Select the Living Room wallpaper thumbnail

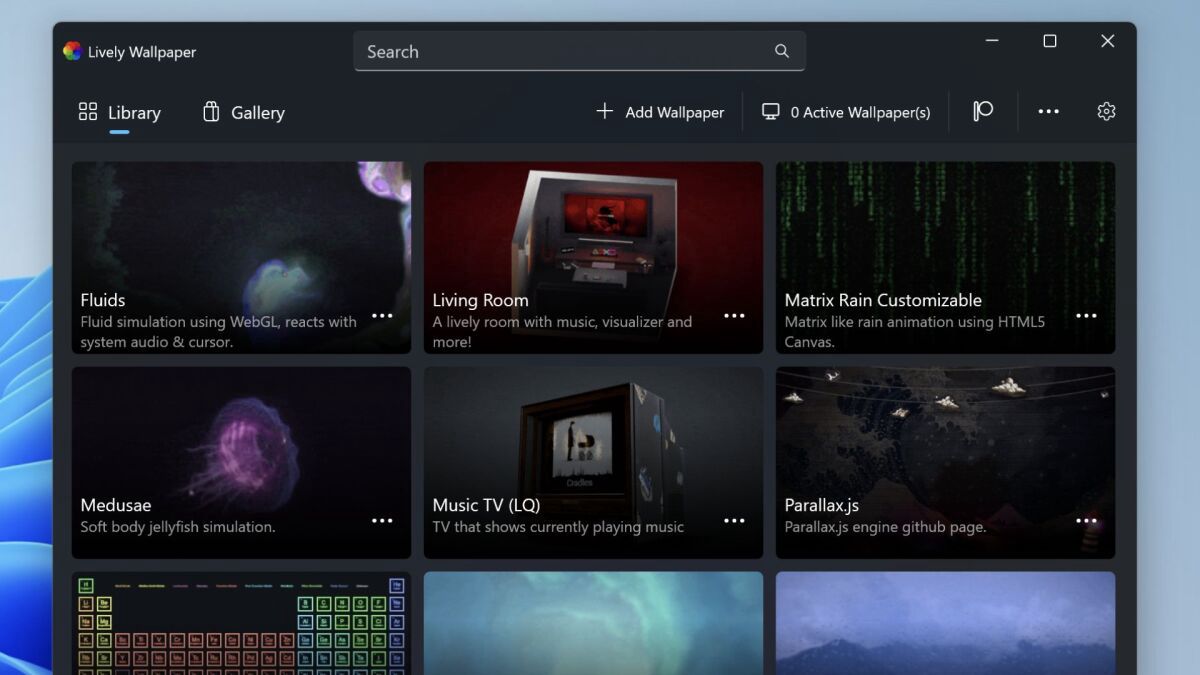tap(593, 230)
